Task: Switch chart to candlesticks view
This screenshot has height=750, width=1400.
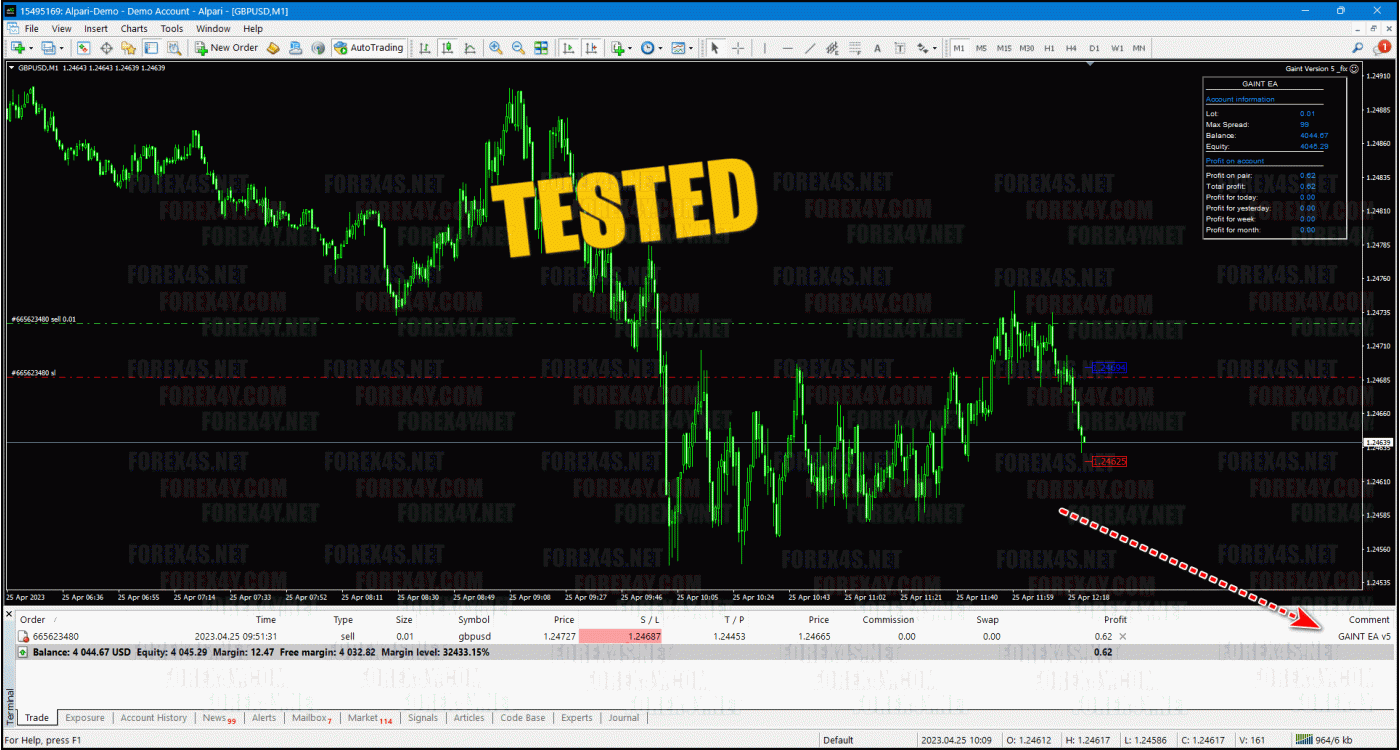Action: click(447, 48)
